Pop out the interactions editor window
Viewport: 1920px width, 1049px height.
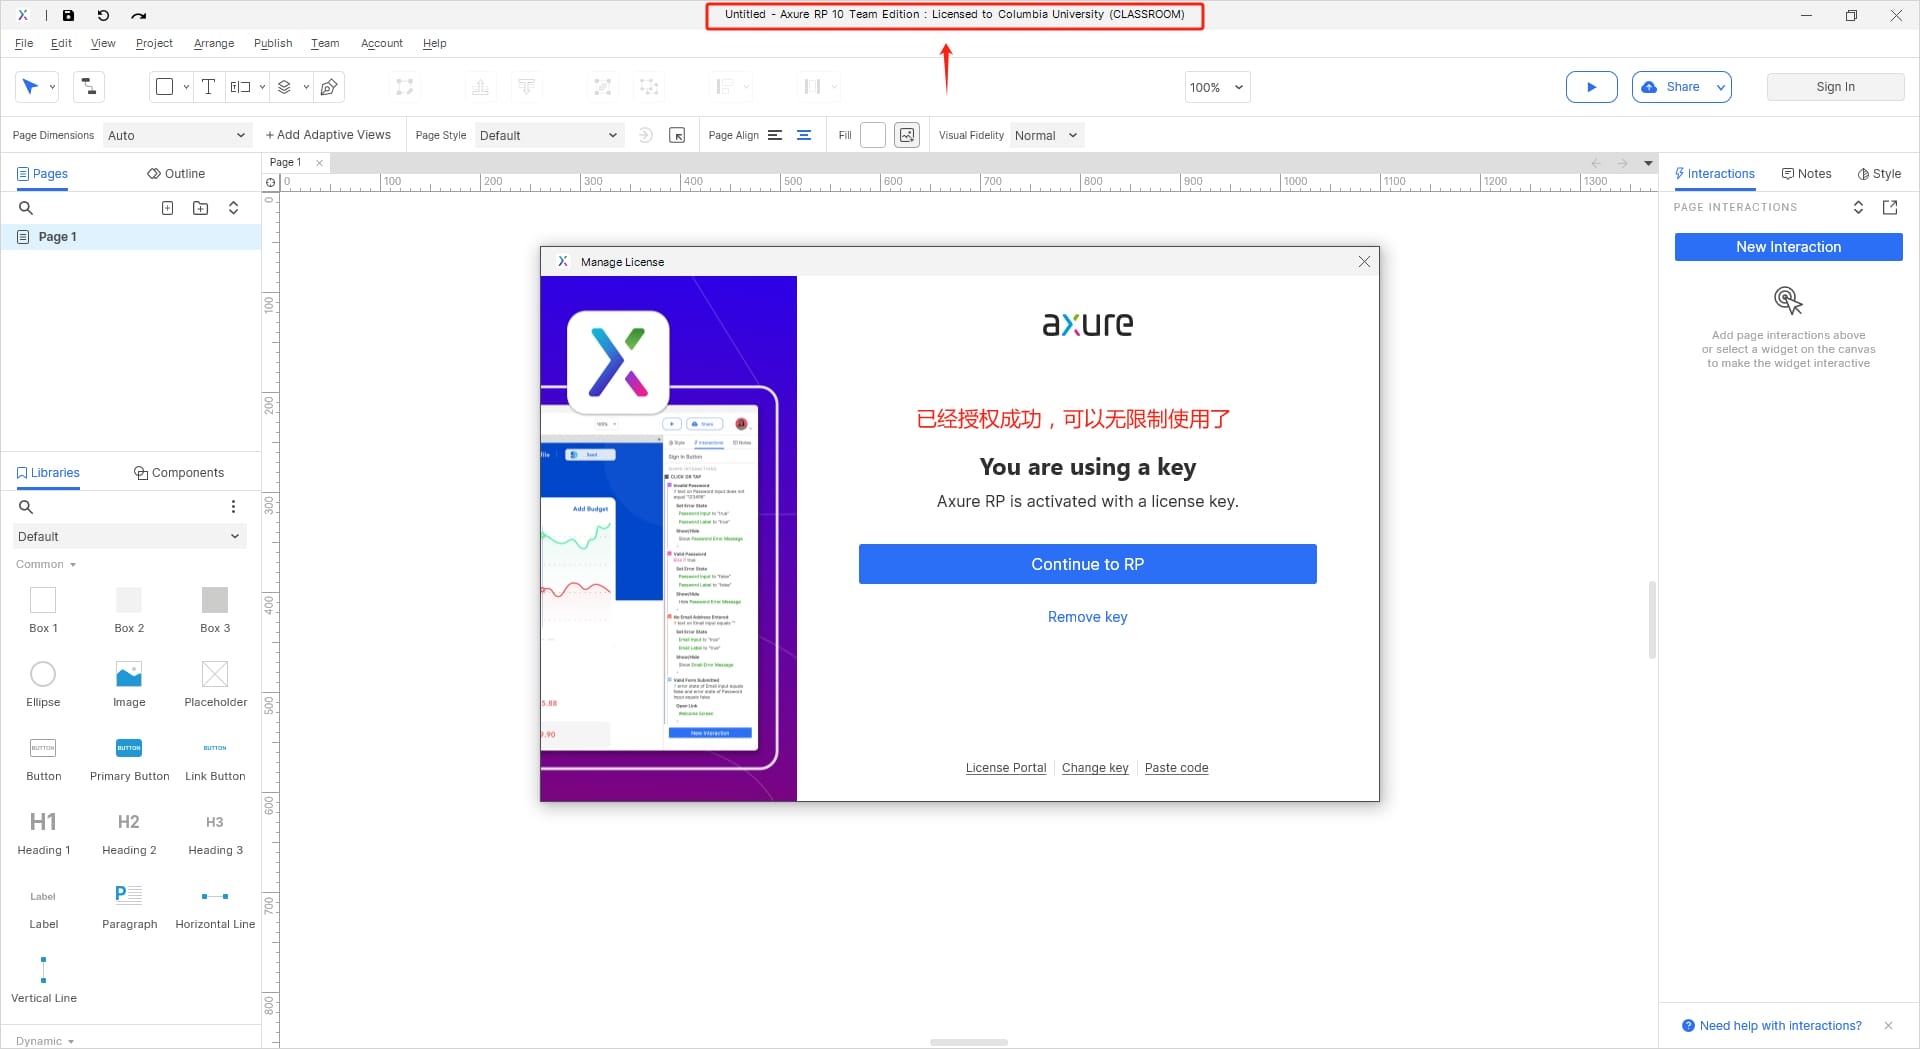(1890, 207)
